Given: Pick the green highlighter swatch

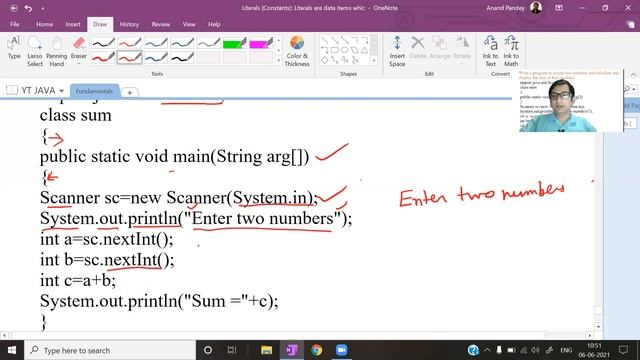Looking at the screenshot, I should 234,42.
